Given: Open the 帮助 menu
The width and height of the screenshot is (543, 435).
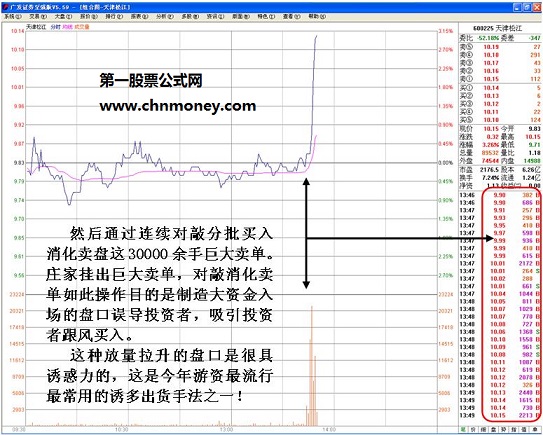Looking at the screenshot, I should pyautogui.click(x=317, y=16).
